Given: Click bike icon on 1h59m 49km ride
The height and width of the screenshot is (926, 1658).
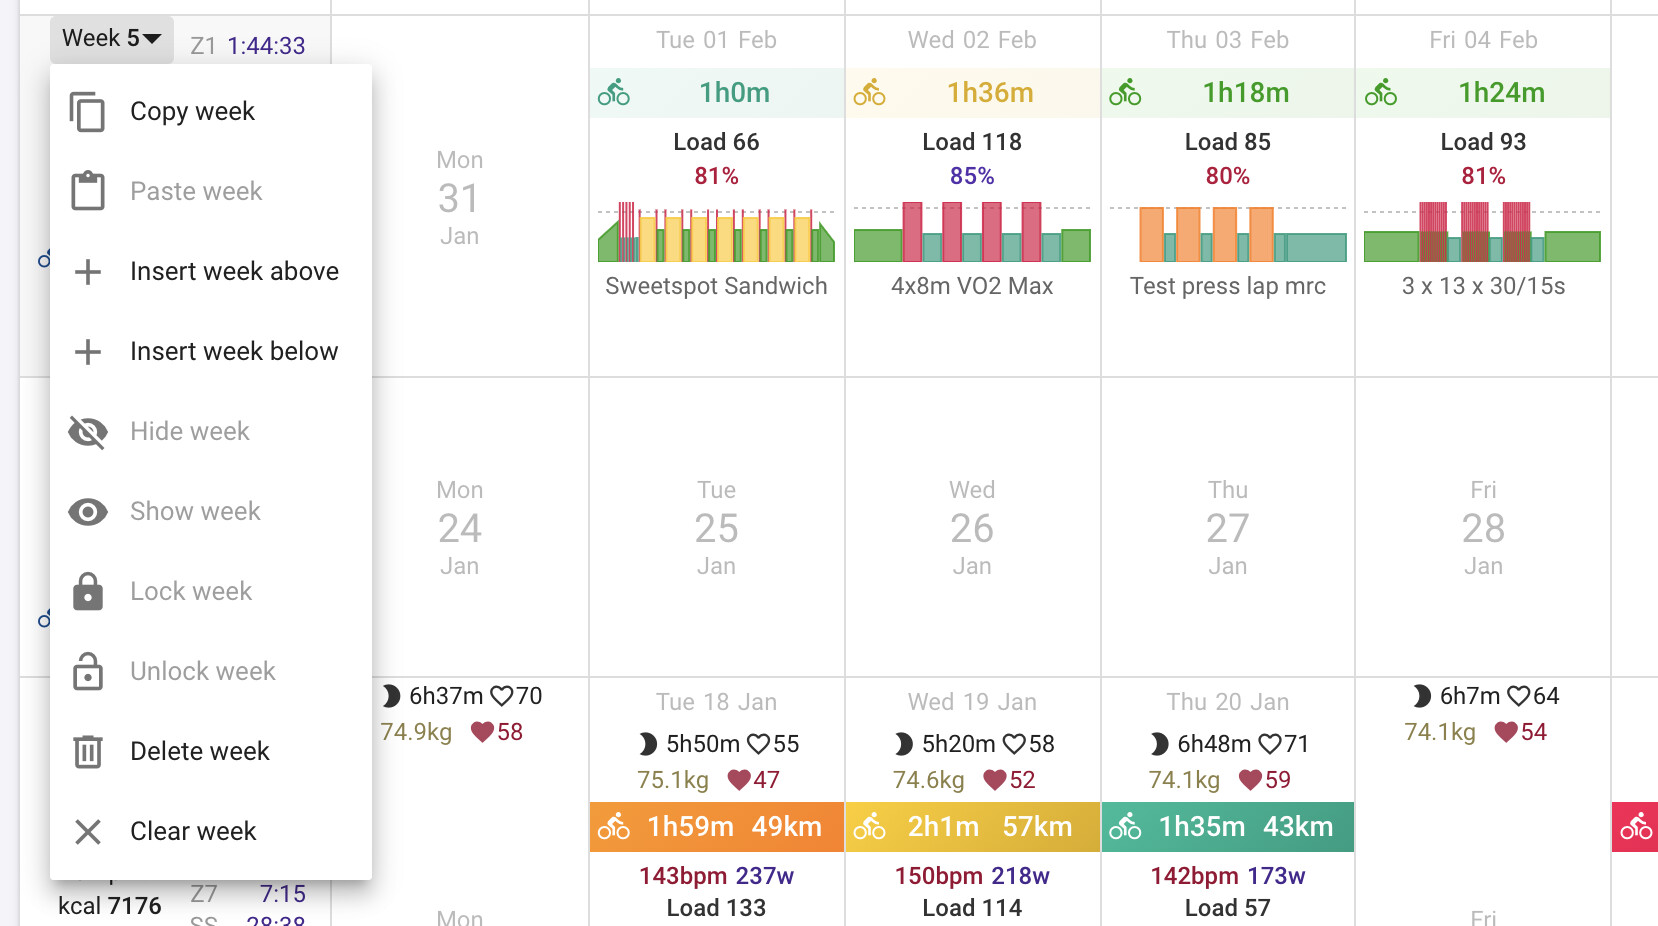Looking at the screenshot, I should pos(614,827).
